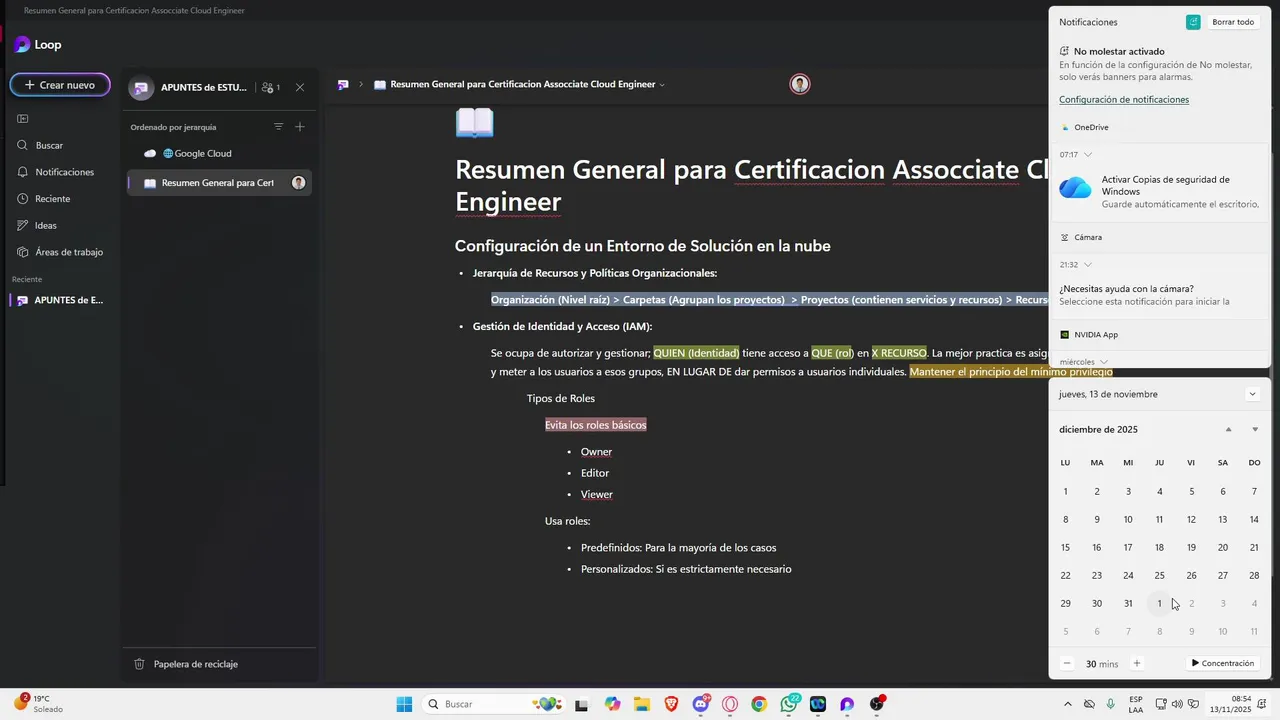Open the Windows Start menu
Image resolution: width=1280 pixels, height=720 pixels.
point(404,704)
